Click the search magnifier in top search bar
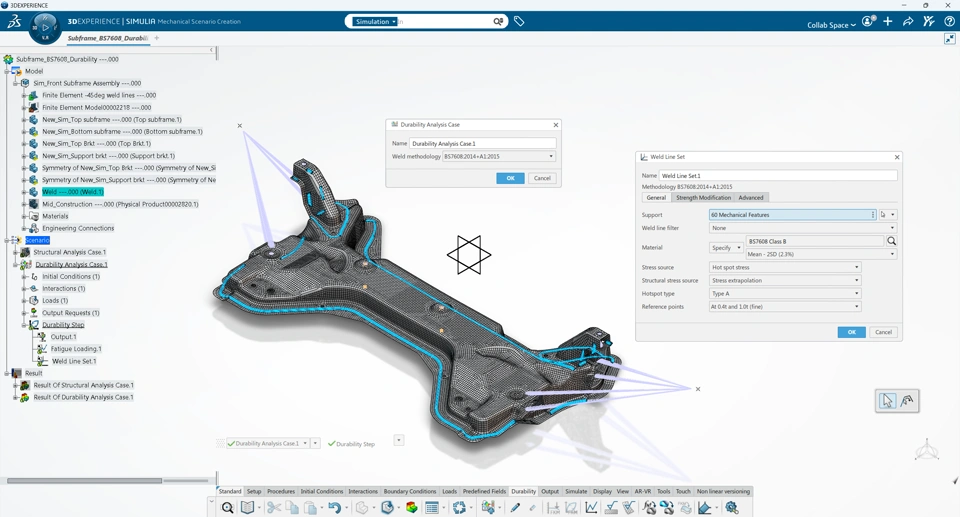Image resolution: width=960 pixels, height=517 pixels. point(498,21)
